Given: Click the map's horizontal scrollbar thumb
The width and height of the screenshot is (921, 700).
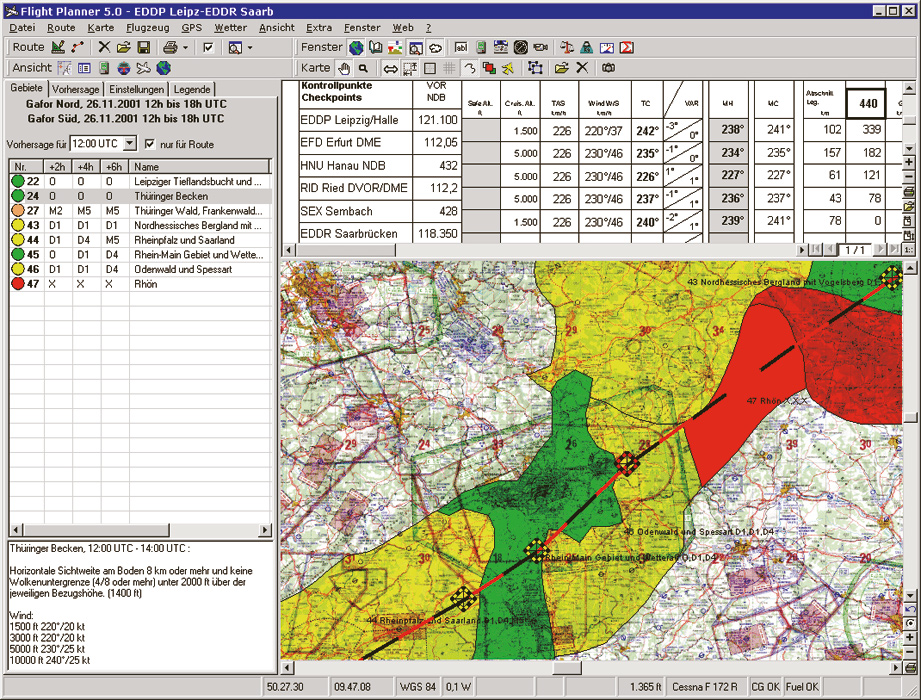Looking at the screenshot, I should pos(567,668).
